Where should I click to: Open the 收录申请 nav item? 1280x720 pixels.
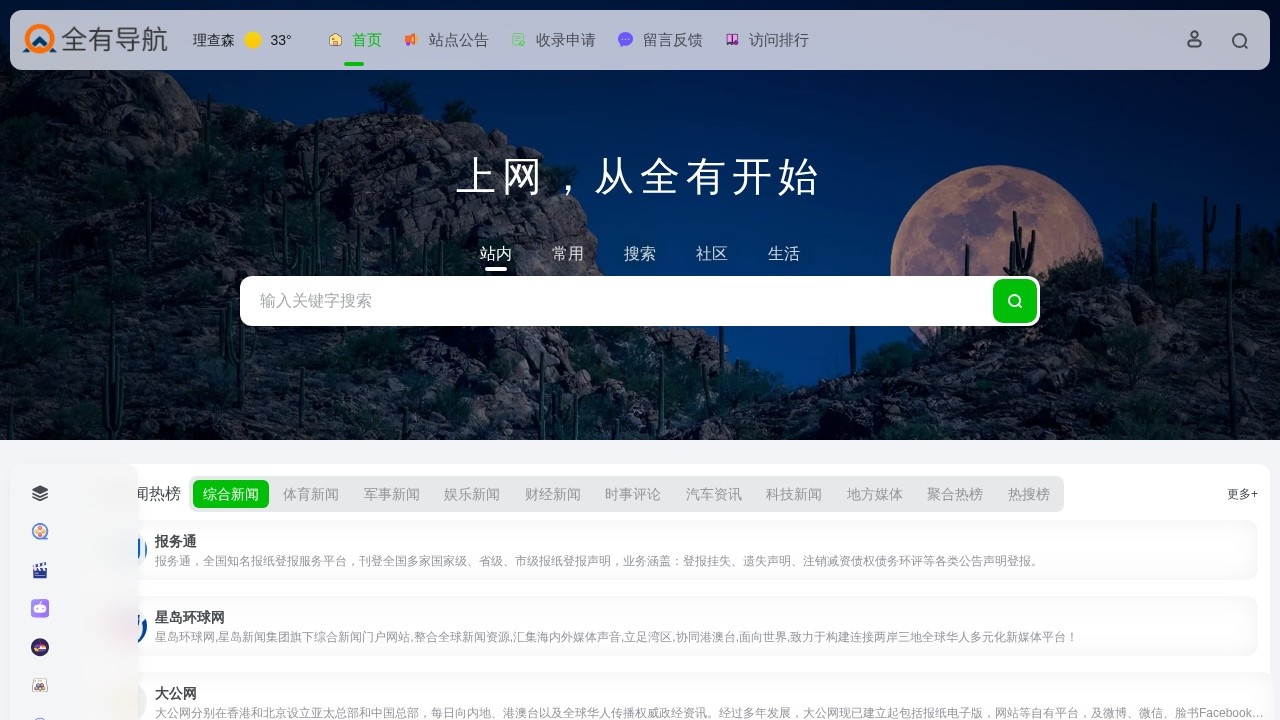[x=554, y=40]
